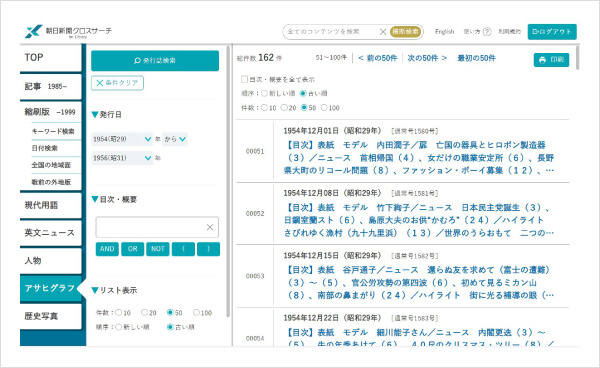Screen dimensions: 600x368
Task: Select 古い順 in results header
Action: point(303,93)
